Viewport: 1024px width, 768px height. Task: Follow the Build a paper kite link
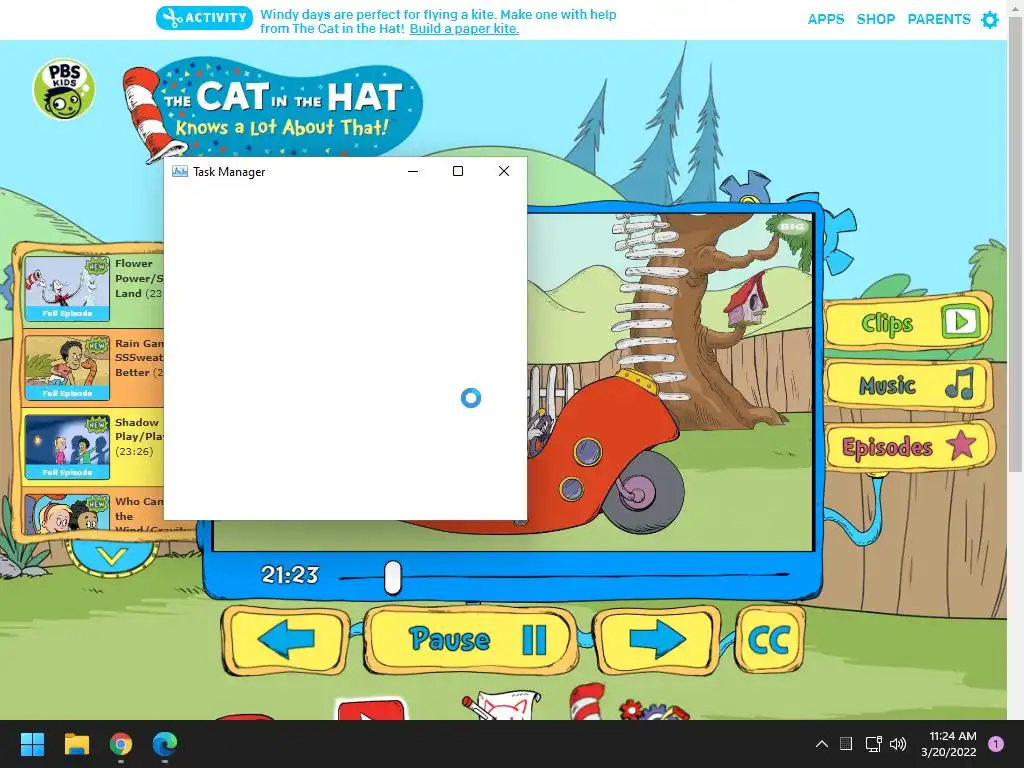pos(464,29)
